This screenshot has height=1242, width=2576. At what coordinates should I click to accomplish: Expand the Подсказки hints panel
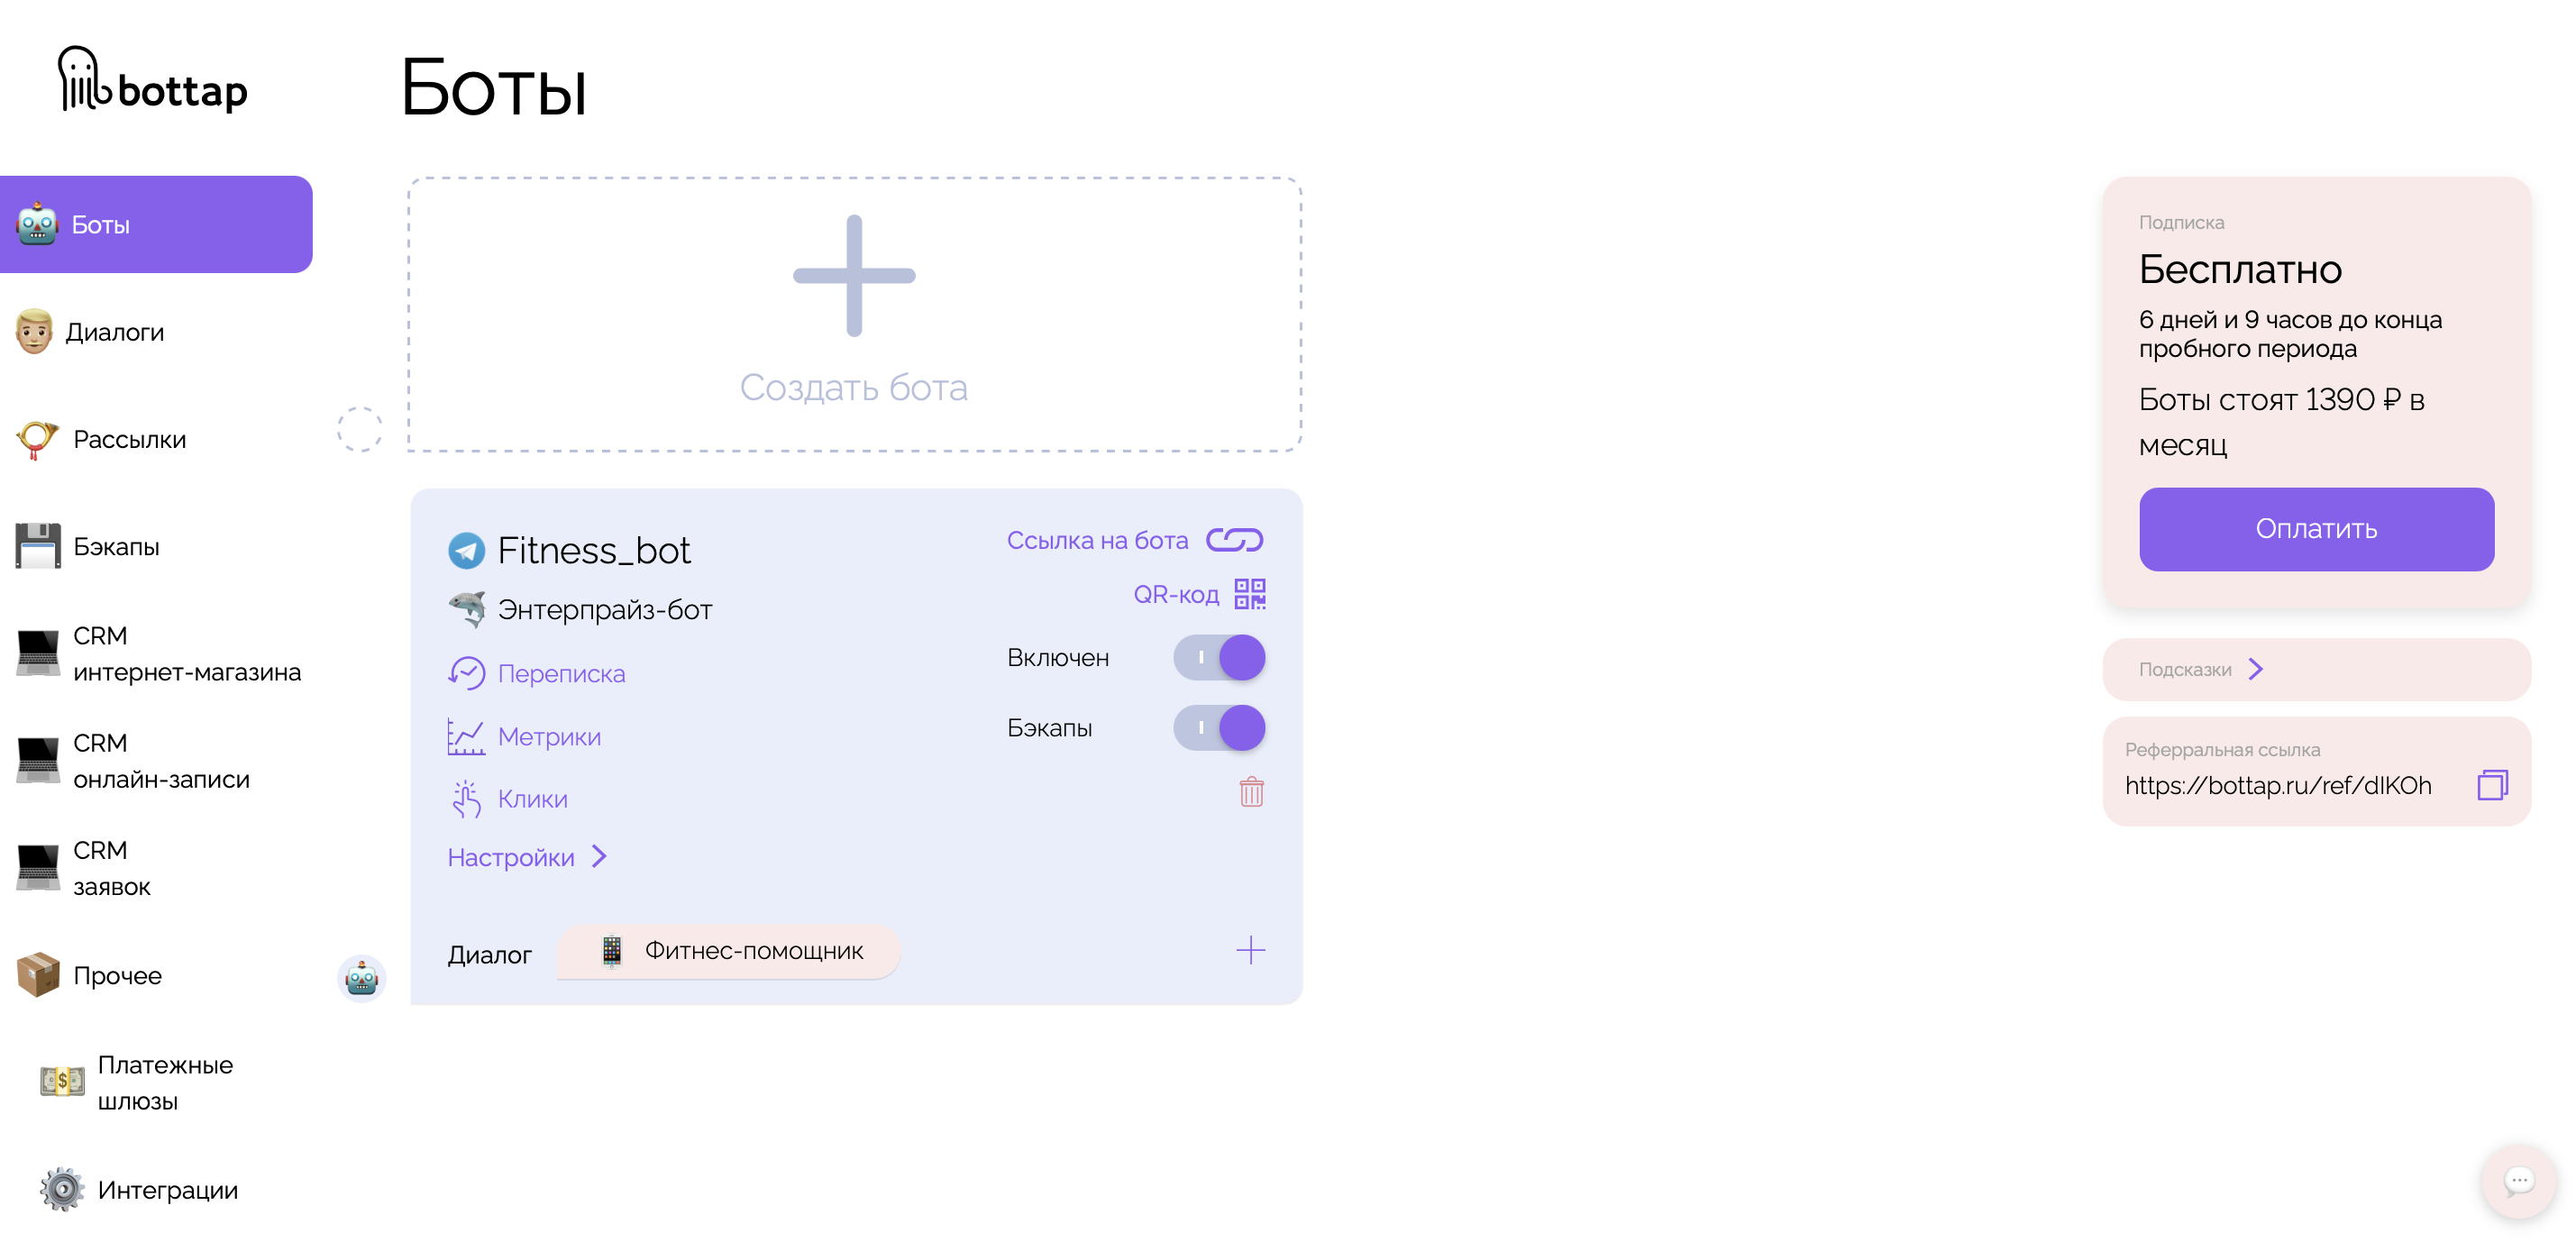click(2256, 669)
